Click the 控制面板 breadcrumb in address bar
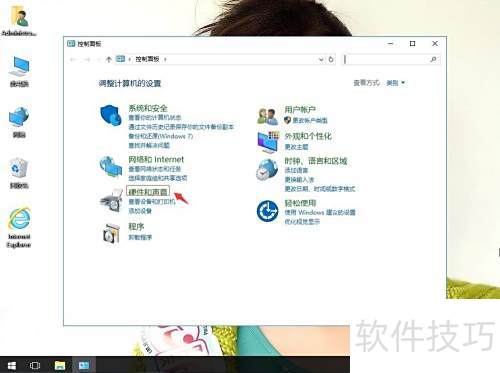 [147, 59]
